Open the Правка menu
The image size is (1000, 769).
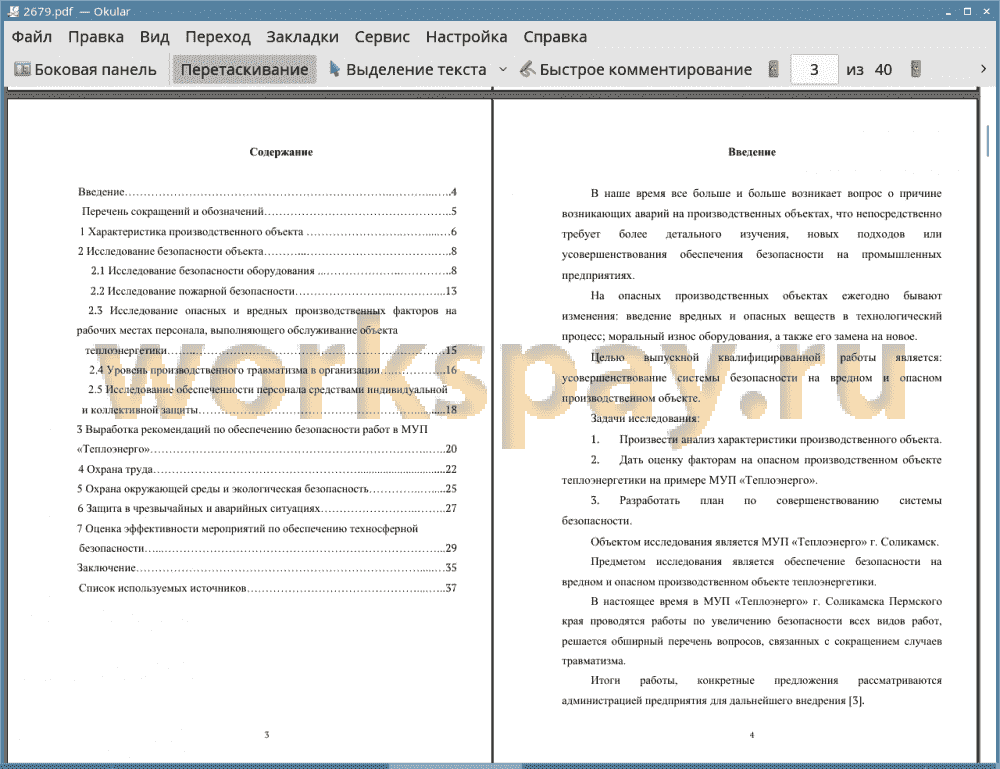click(96, 37)
